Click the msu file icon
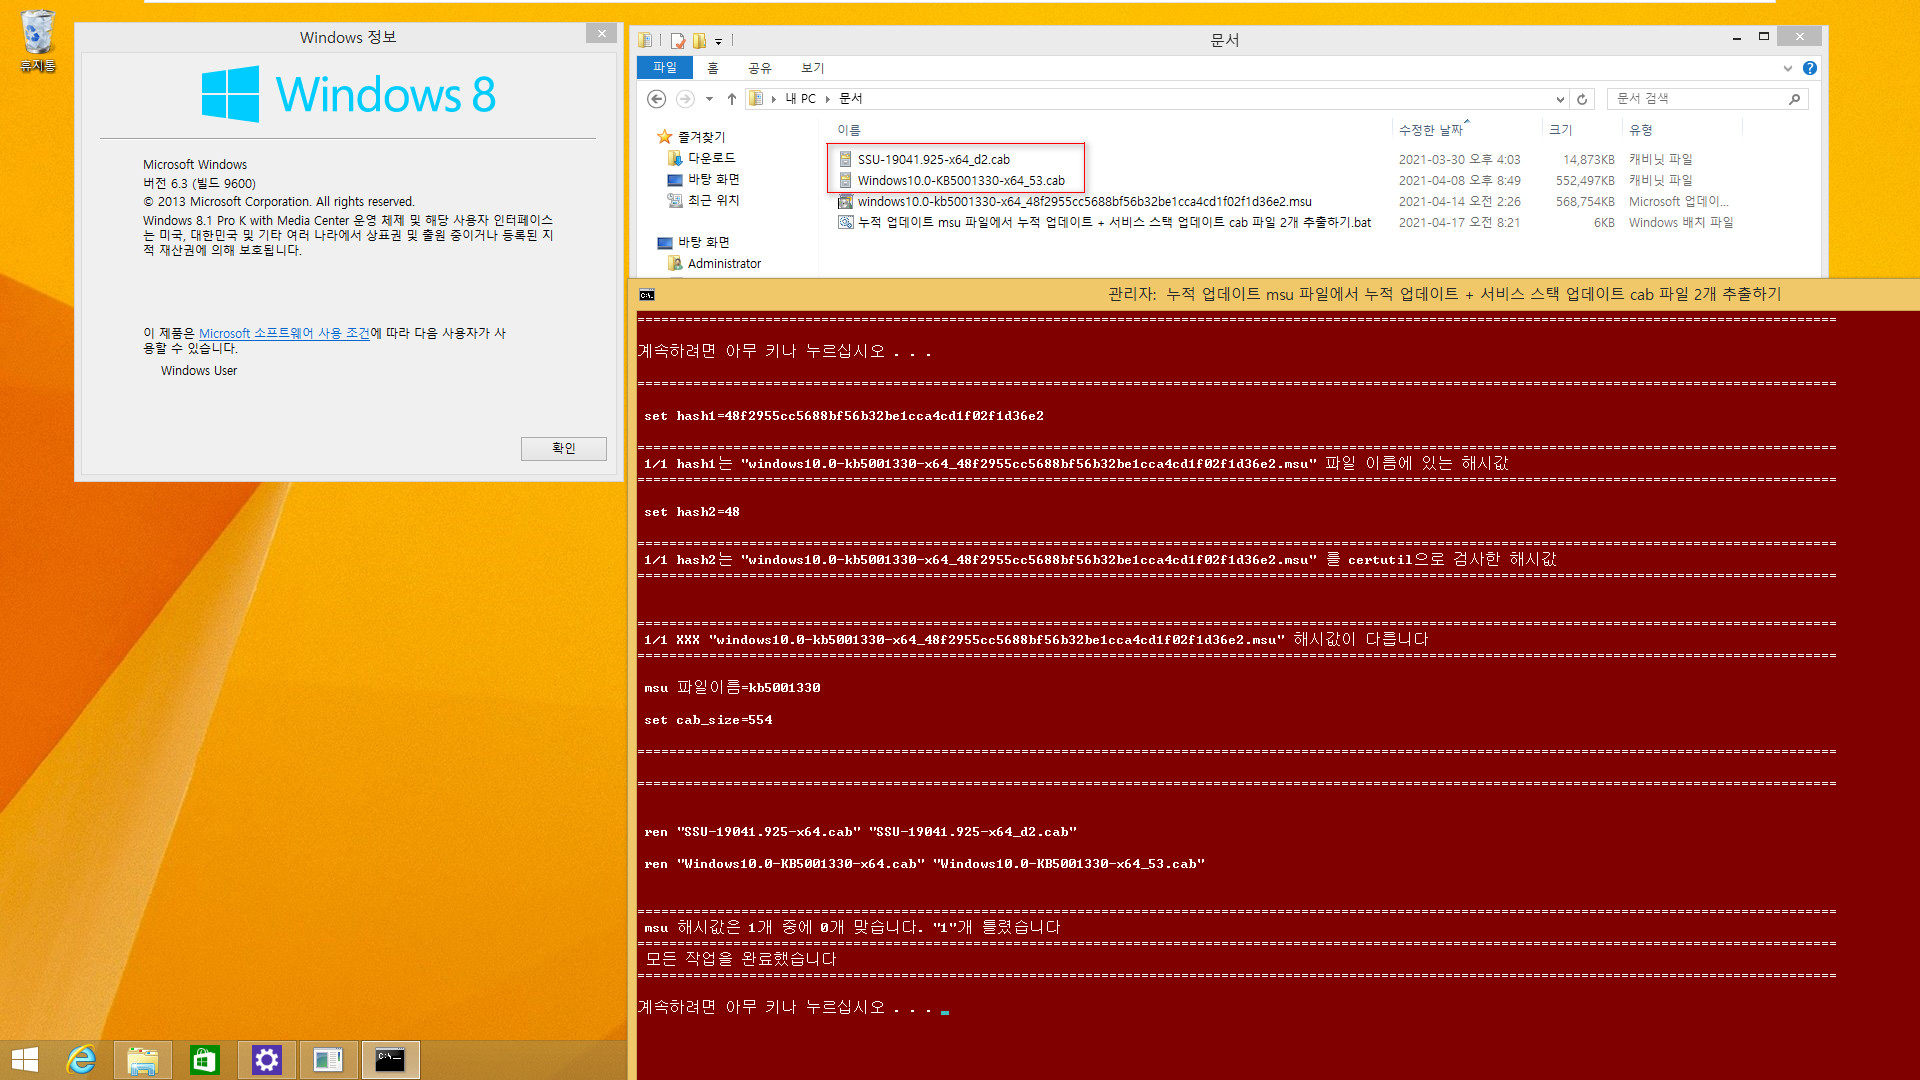Image resolution: width=1920 pixels, height=1080 pixels. click(x=845, y=202)
